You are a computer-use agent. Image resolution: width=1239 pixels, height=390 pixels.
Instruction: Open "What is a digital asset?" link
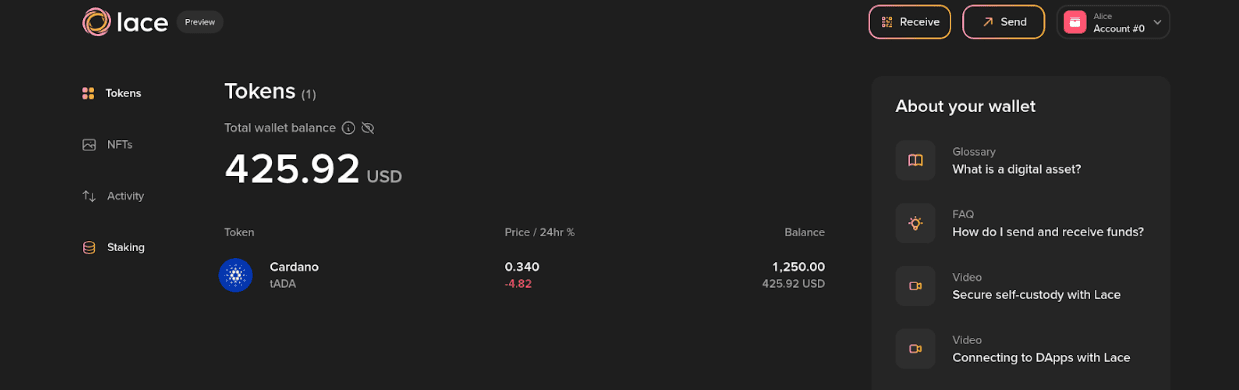pos(1016,169)
